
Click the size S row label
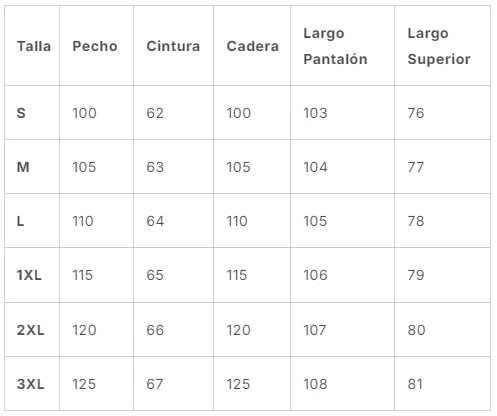click(x=21, y=113)
